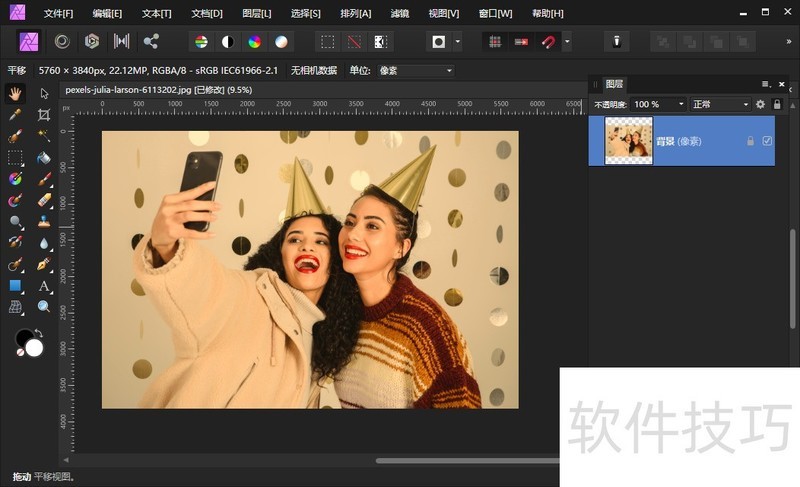Expand the toolbar overflow chevron

coord(789,42)
